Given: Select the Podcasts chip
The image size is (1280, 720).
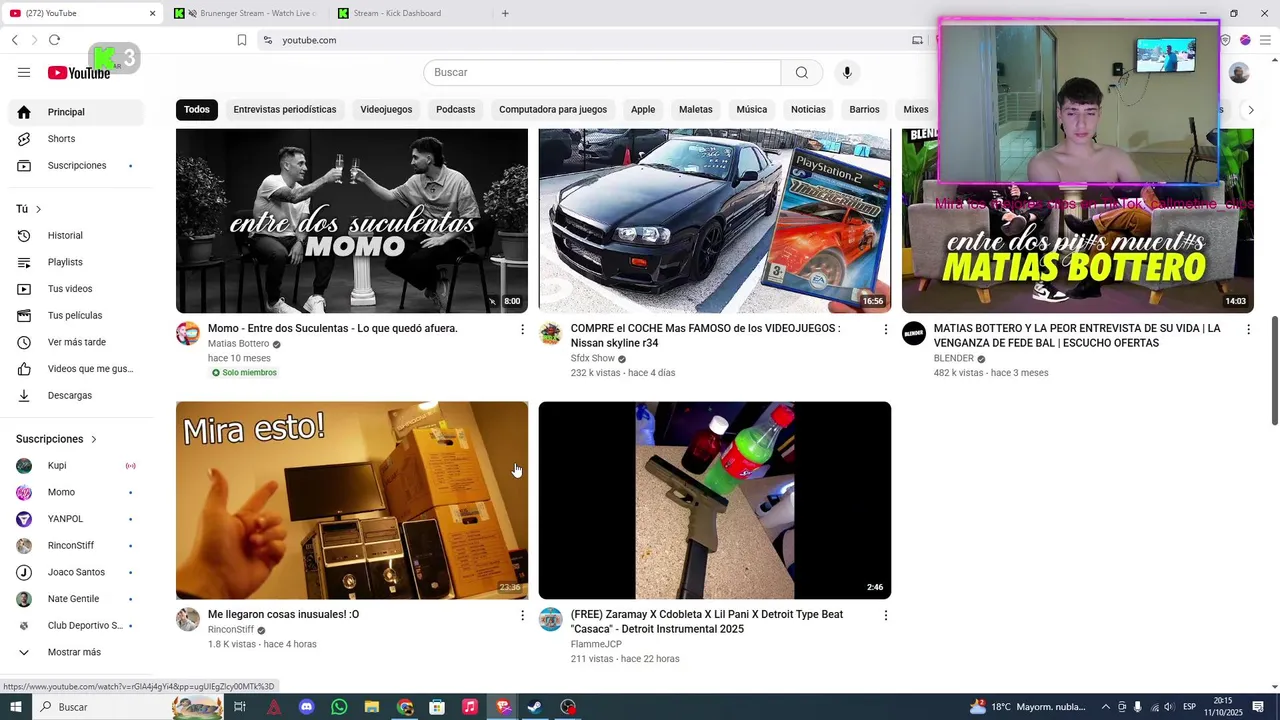Looking at the screenshot, I should 455,109.
